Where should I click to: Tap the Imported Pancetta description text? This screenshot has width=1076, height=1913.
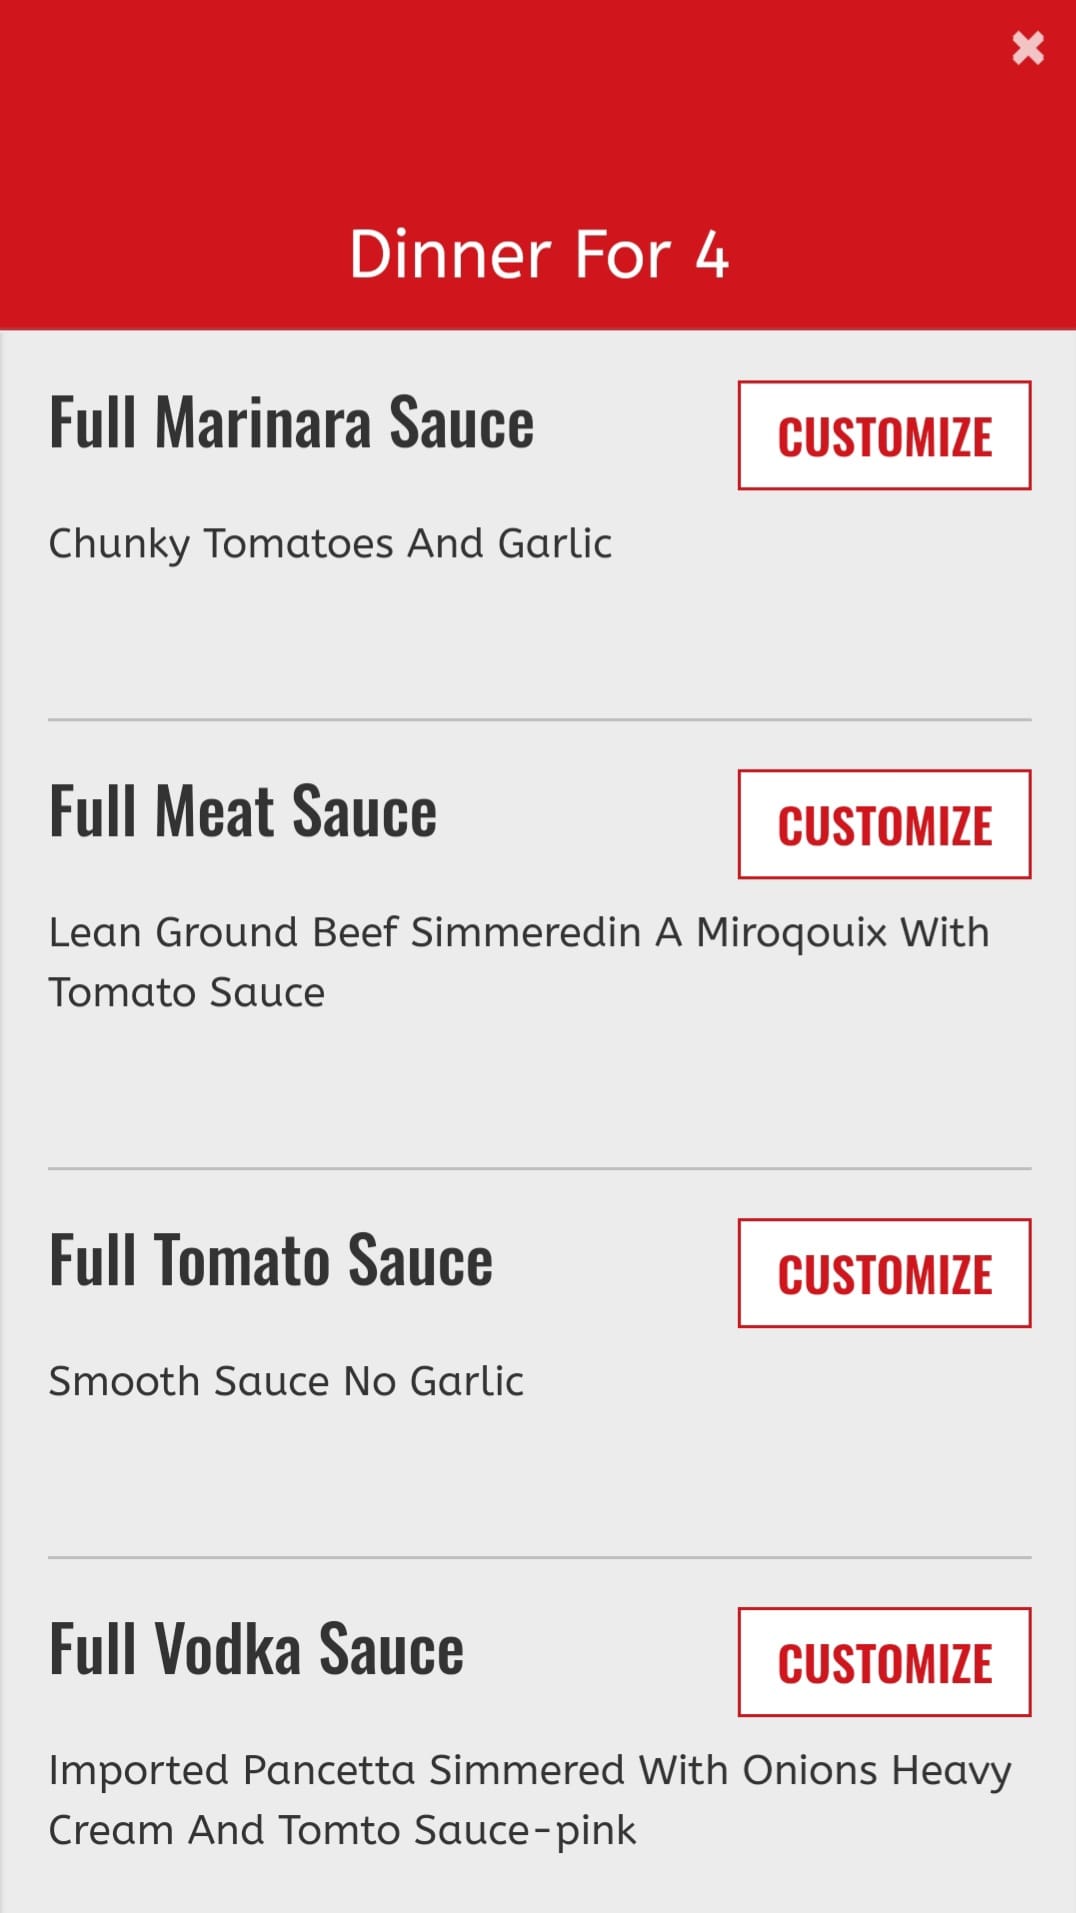pos(530,1771)
